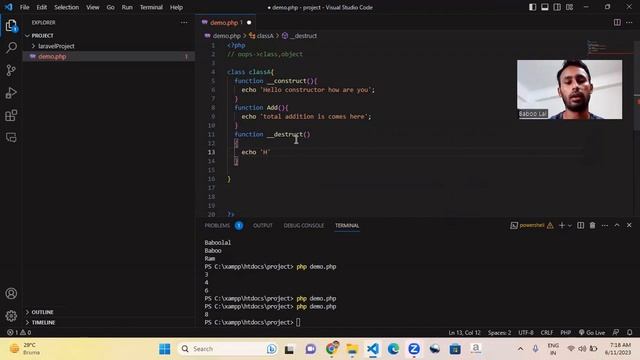Switch to the Terminal panel tab
The width and height of the screenshot is (640, 360).
pos(347,225)
